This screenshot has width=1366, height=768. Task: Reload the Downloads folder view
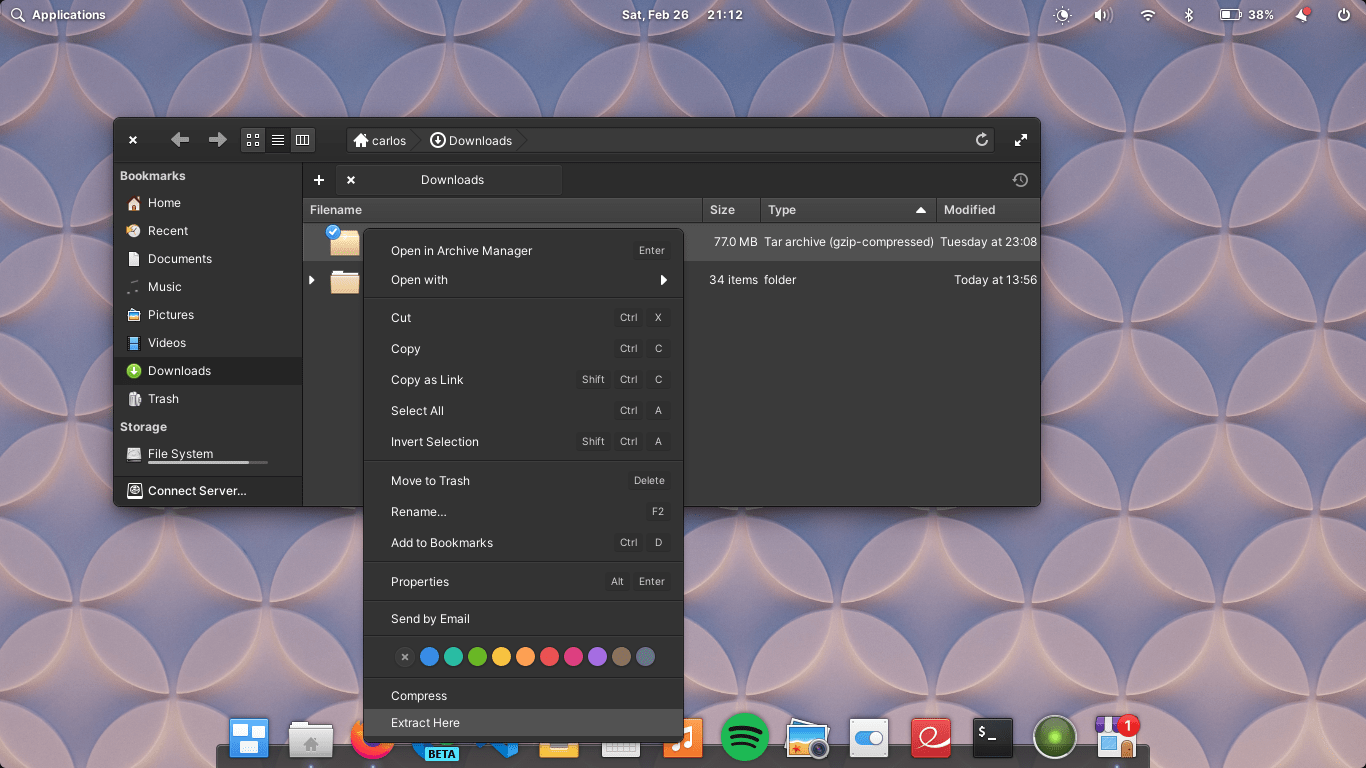(x=981, y=140)
